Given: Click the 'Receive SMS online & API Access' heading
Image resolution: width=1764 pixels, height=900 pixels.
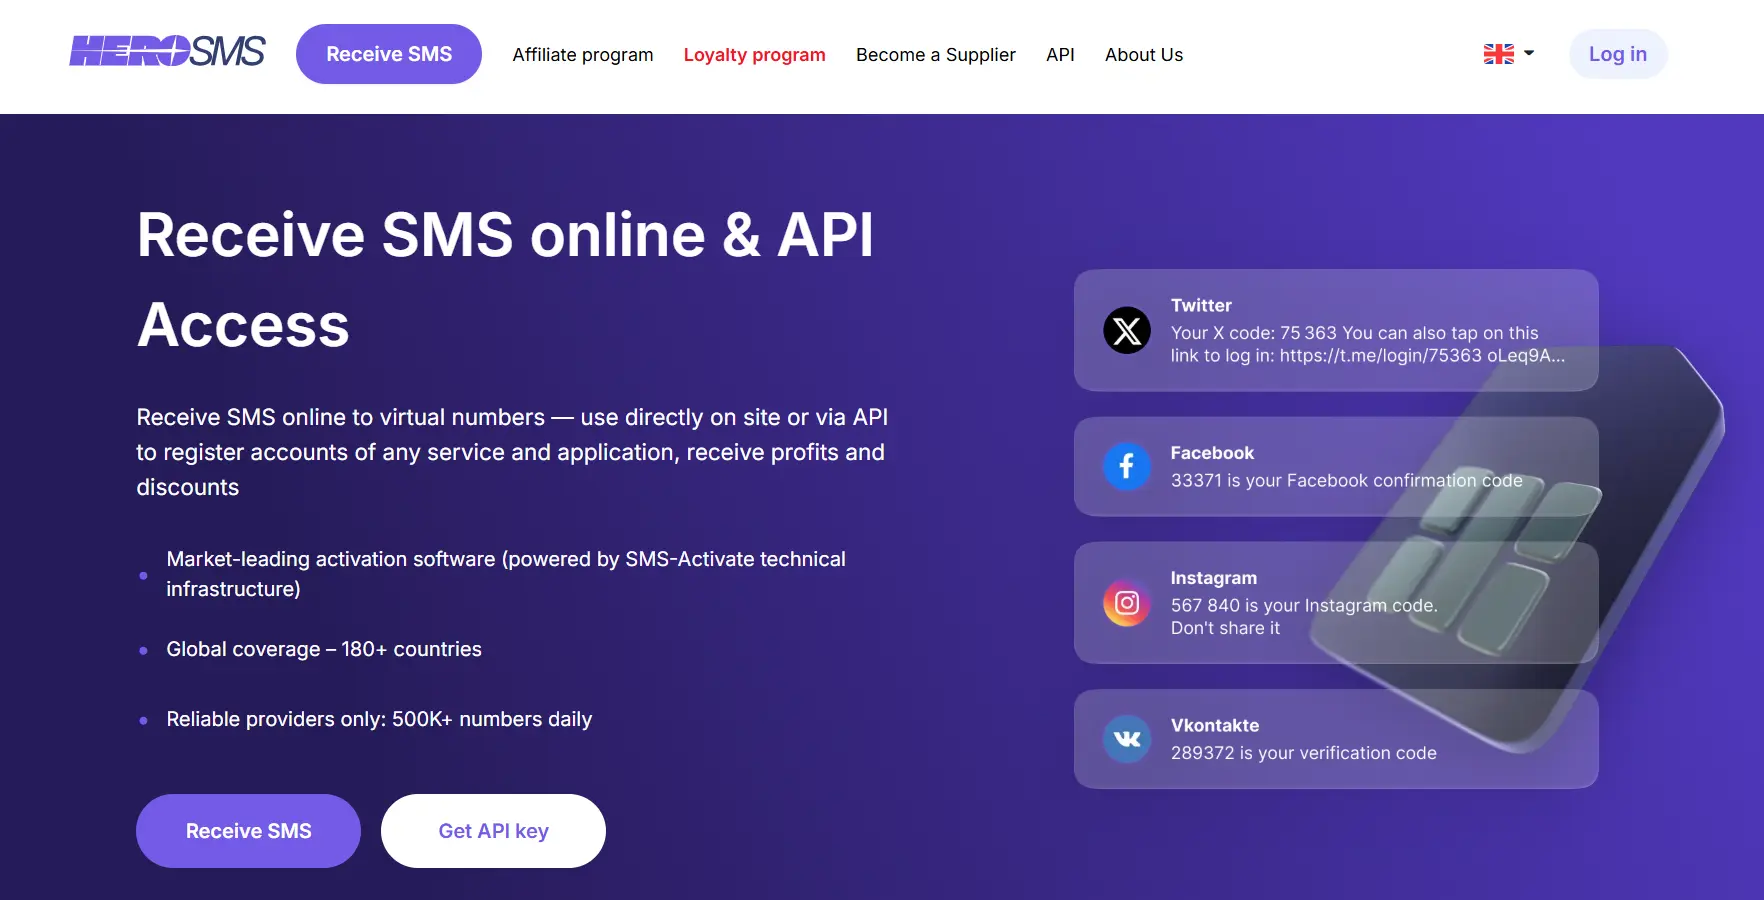Looking at the screenshot, I should [505, 279].
